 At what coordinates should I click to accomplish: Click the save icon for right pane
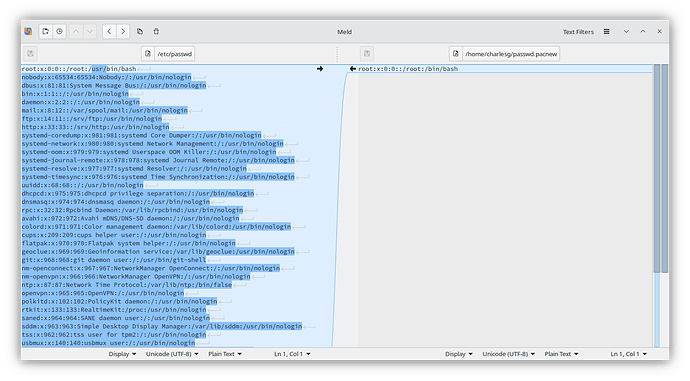click(367, 54)
